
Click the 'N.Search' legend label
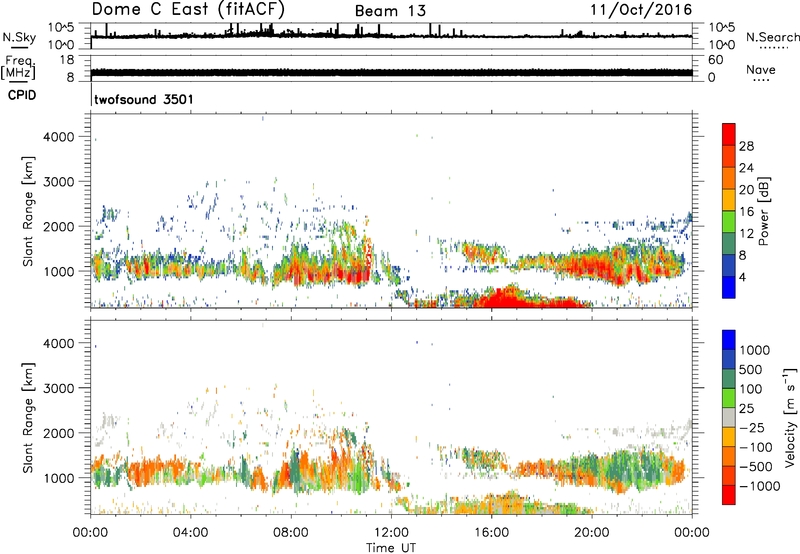(x=772, y=37)
